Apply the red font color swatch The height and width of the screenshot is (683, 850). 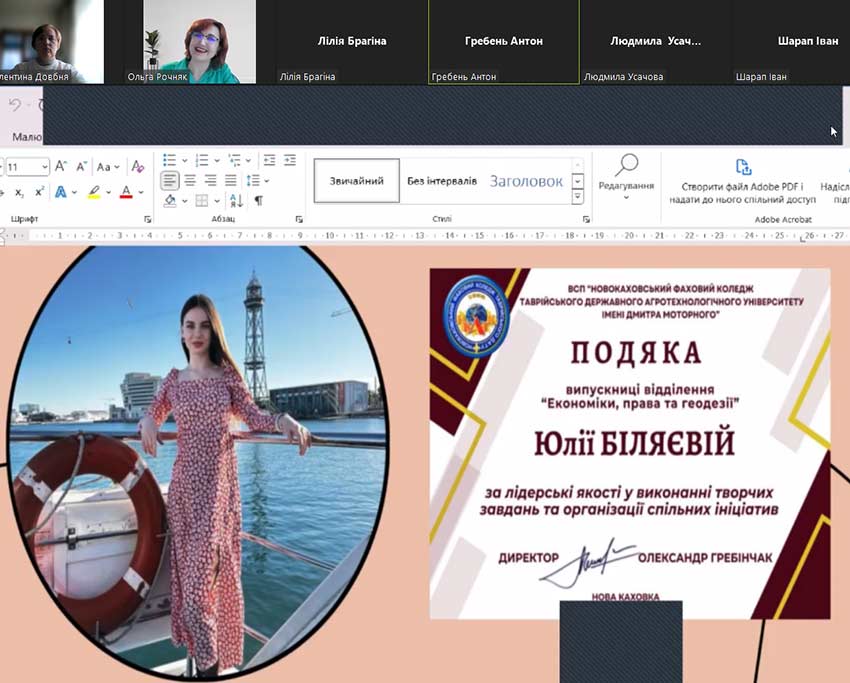[126, 192]
